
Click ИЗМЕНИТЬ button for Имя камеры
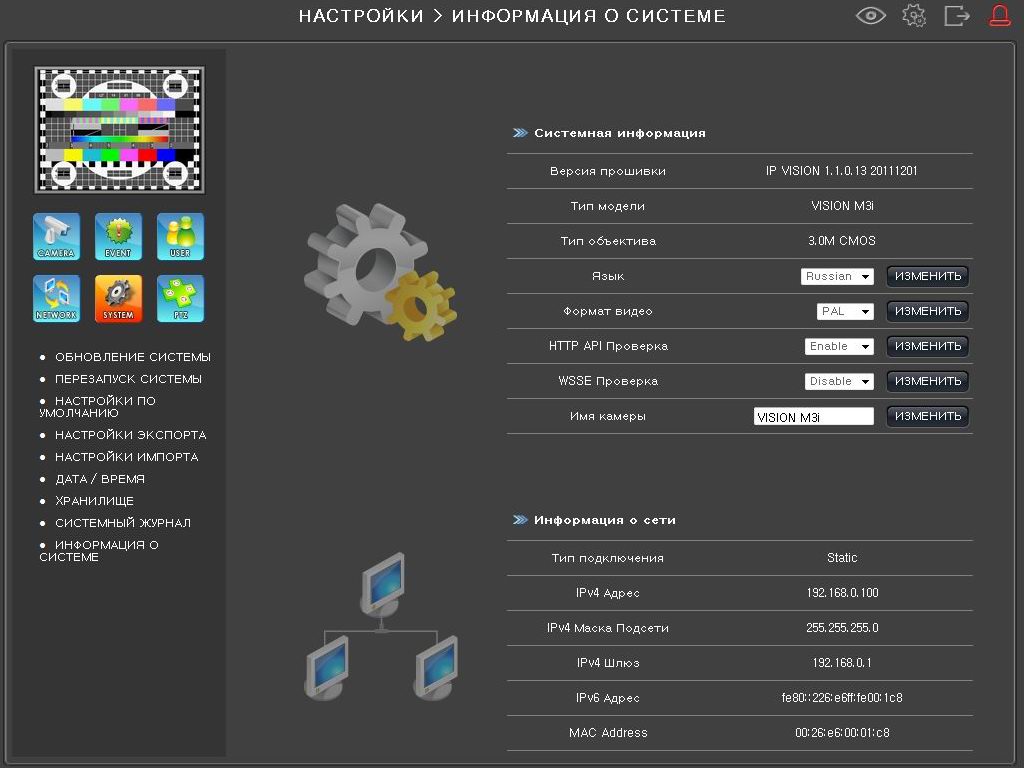click(x=927, y=416)
